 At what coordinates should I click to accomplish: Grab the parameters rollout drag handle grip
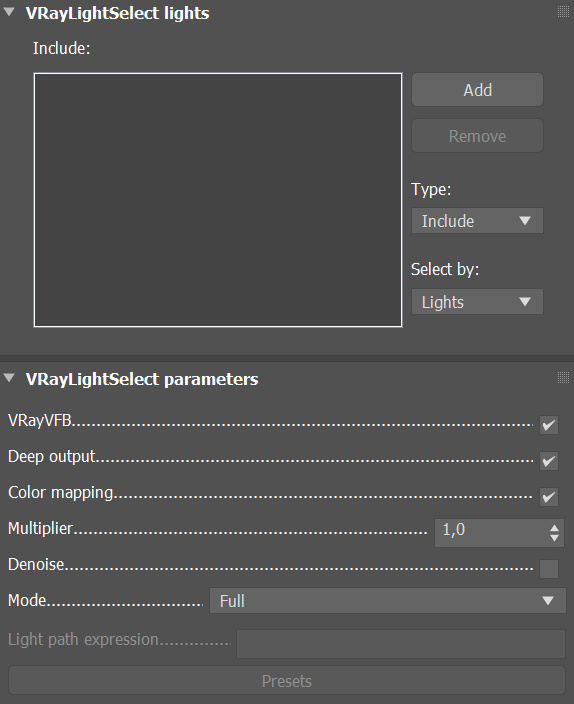(563, 378)
